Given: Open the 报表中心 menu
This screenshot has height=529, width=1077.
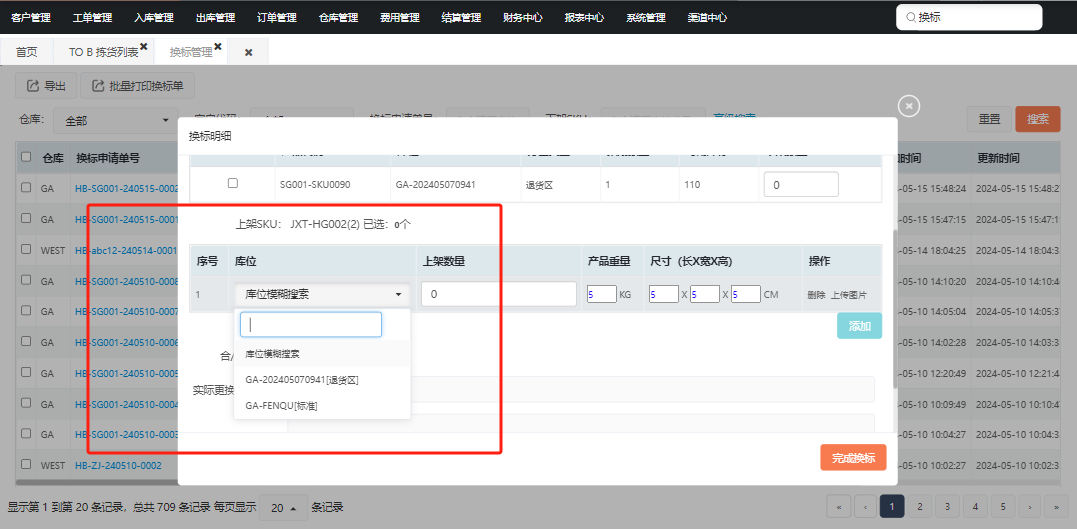Looking at the screenshot, I should pos(585,18).
